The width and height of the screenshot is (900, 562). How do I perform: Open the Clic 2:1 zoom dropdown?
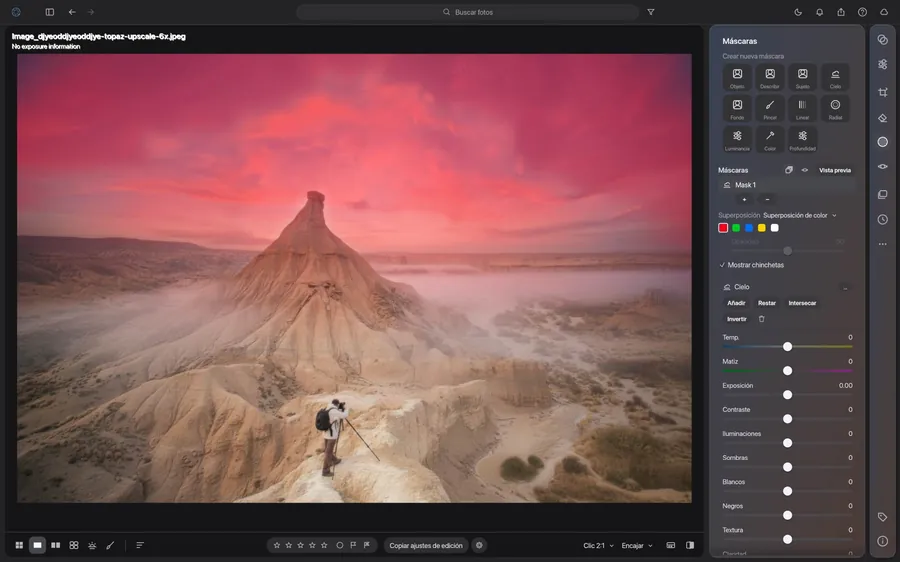pos(599,546)
